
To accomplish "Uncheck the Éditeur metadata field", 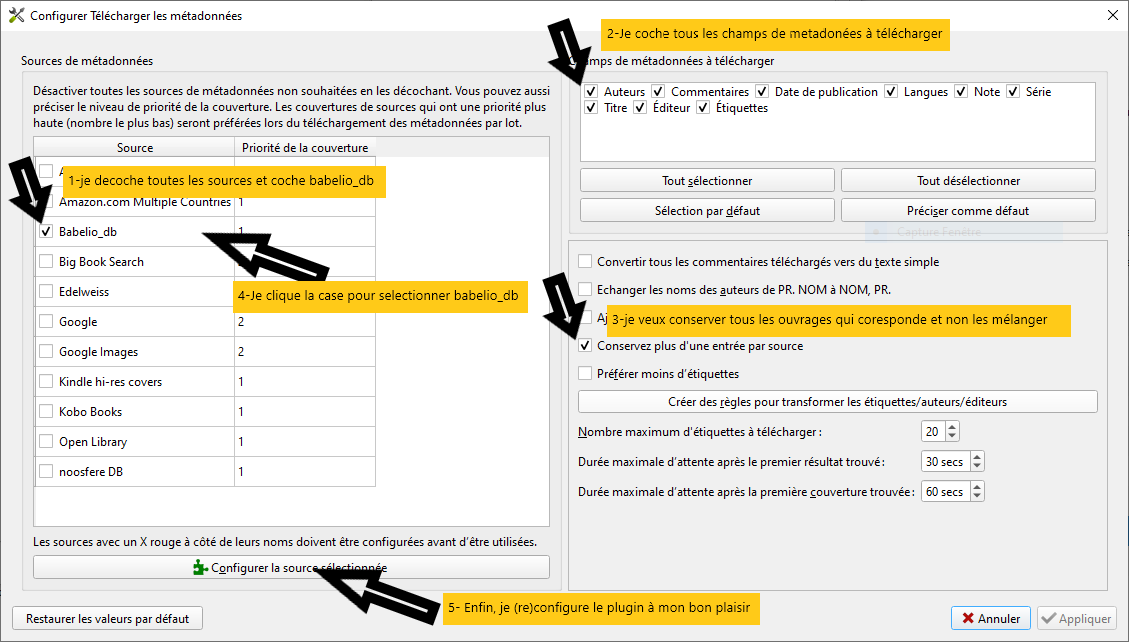I will (x=640, y=108).
